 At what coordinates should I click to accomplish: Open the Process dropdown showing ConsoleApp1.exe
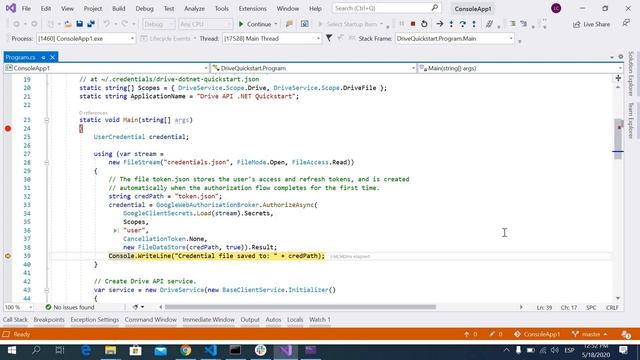point(86,38)
